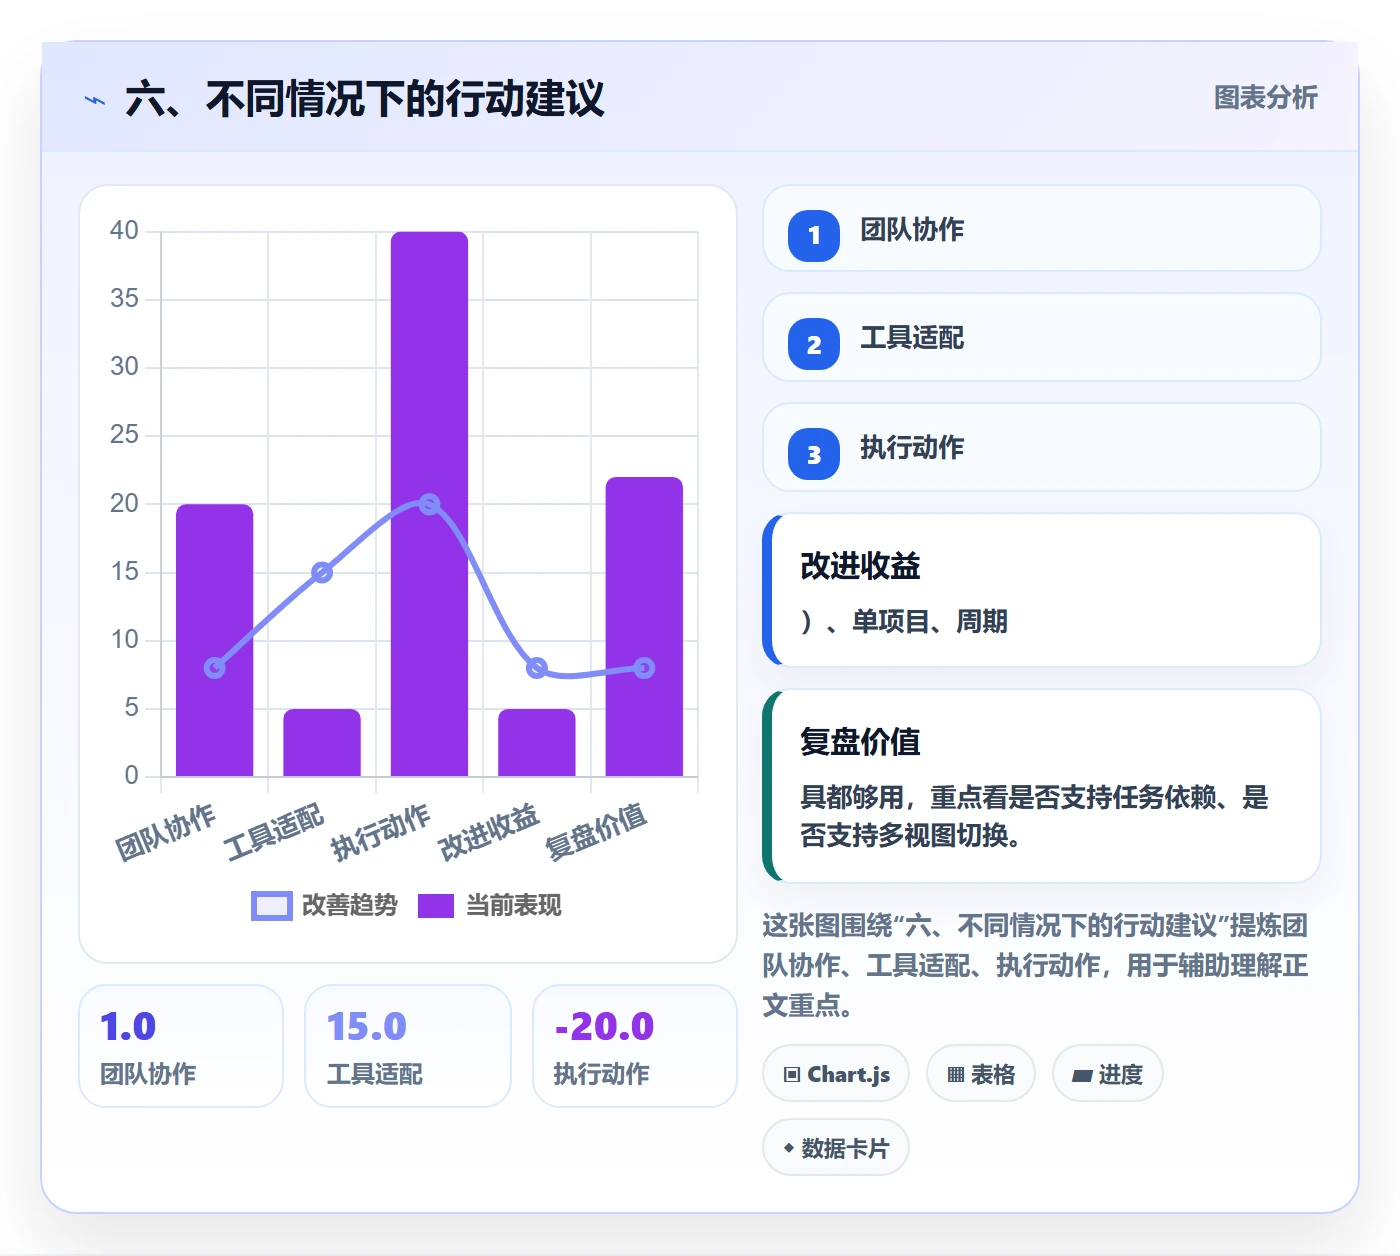Image resolution: width=1400 pixels, height=1256 pixels.
Task: Click the 1.0 团队协作 stat card
Action: (x=181, y=1046)
